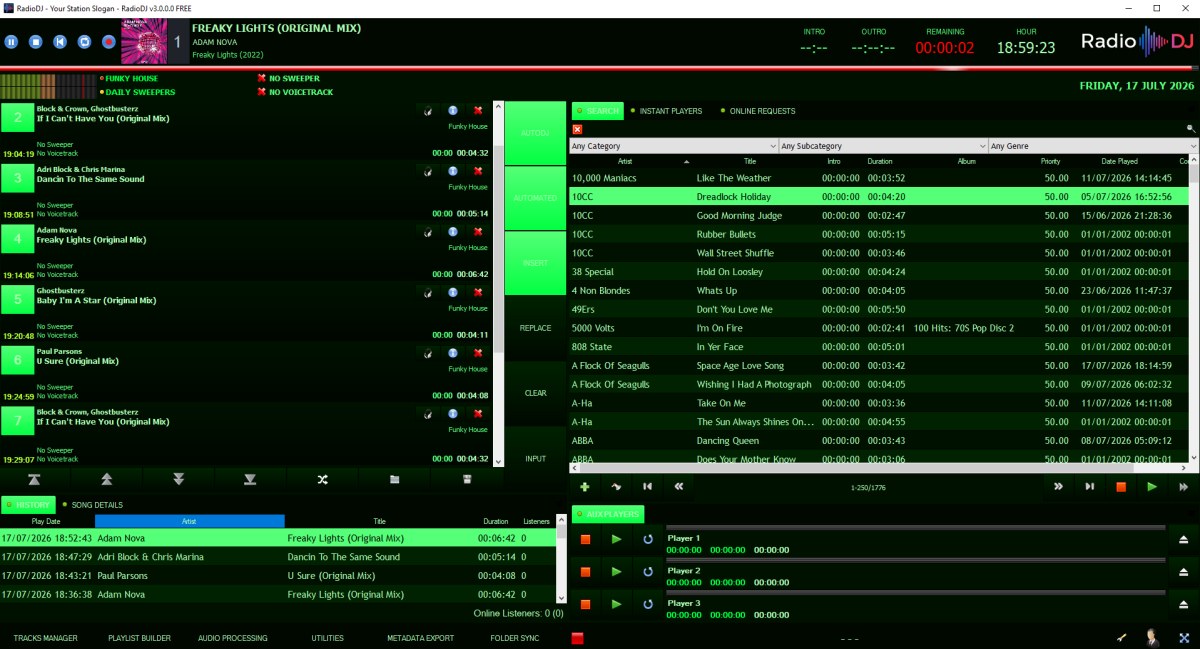Expand the Any Subcategory dropdown
The height and width of the screenshot is (649, 1200).
883,146
